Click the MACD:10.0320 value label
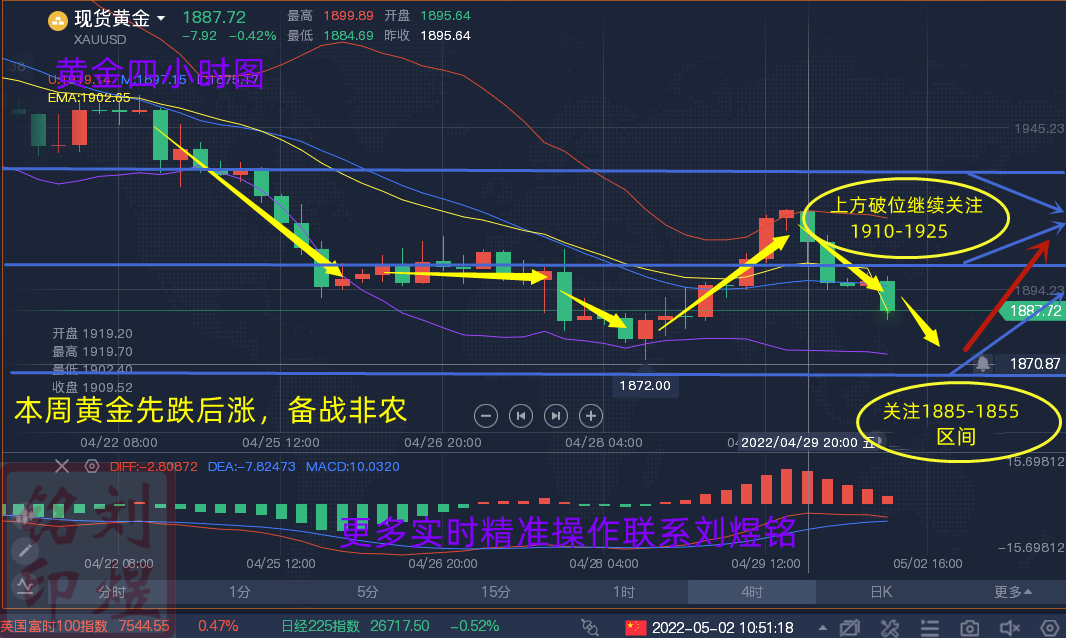 tap(353, 467)
